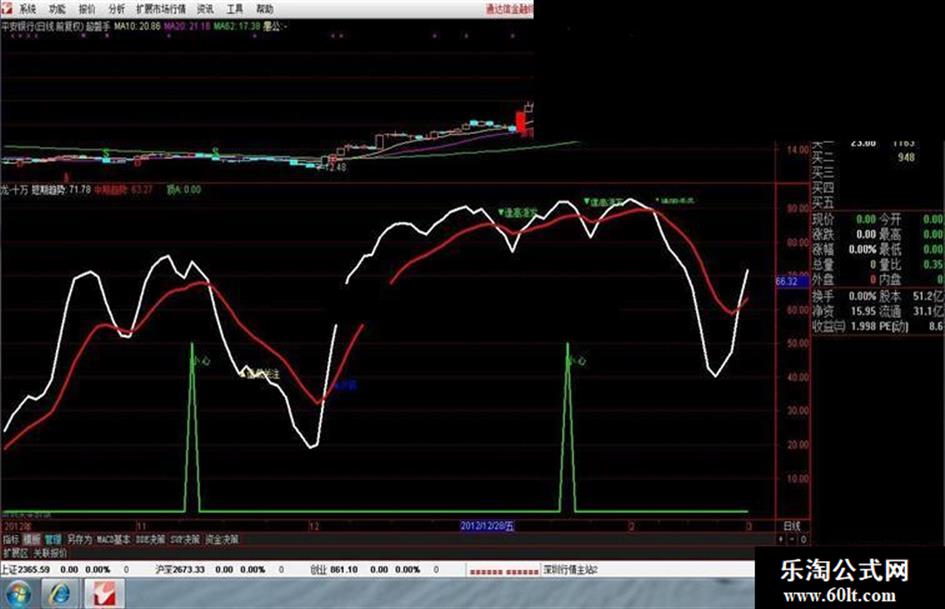Screen dimensions: 945x609
Task: Switch to the SUP决策 template
Action: [x=185, y=540]
